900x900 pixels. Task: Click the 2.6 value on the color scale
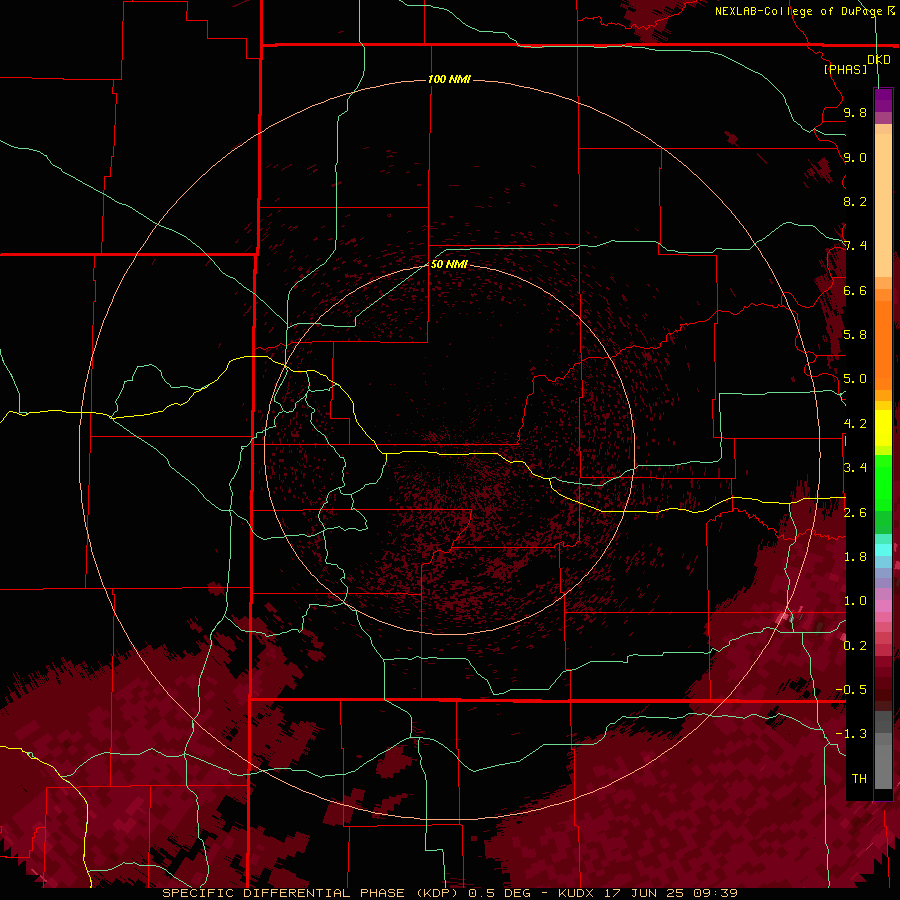[855, 513]
